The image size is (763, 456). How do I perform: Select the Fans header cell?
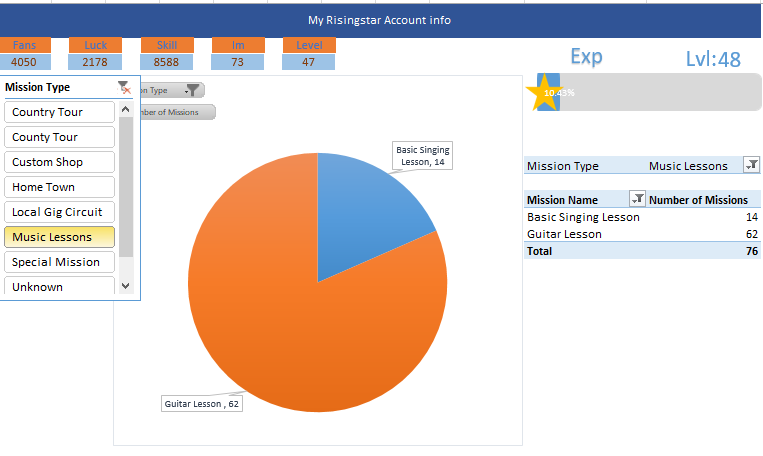click(24, 45)
